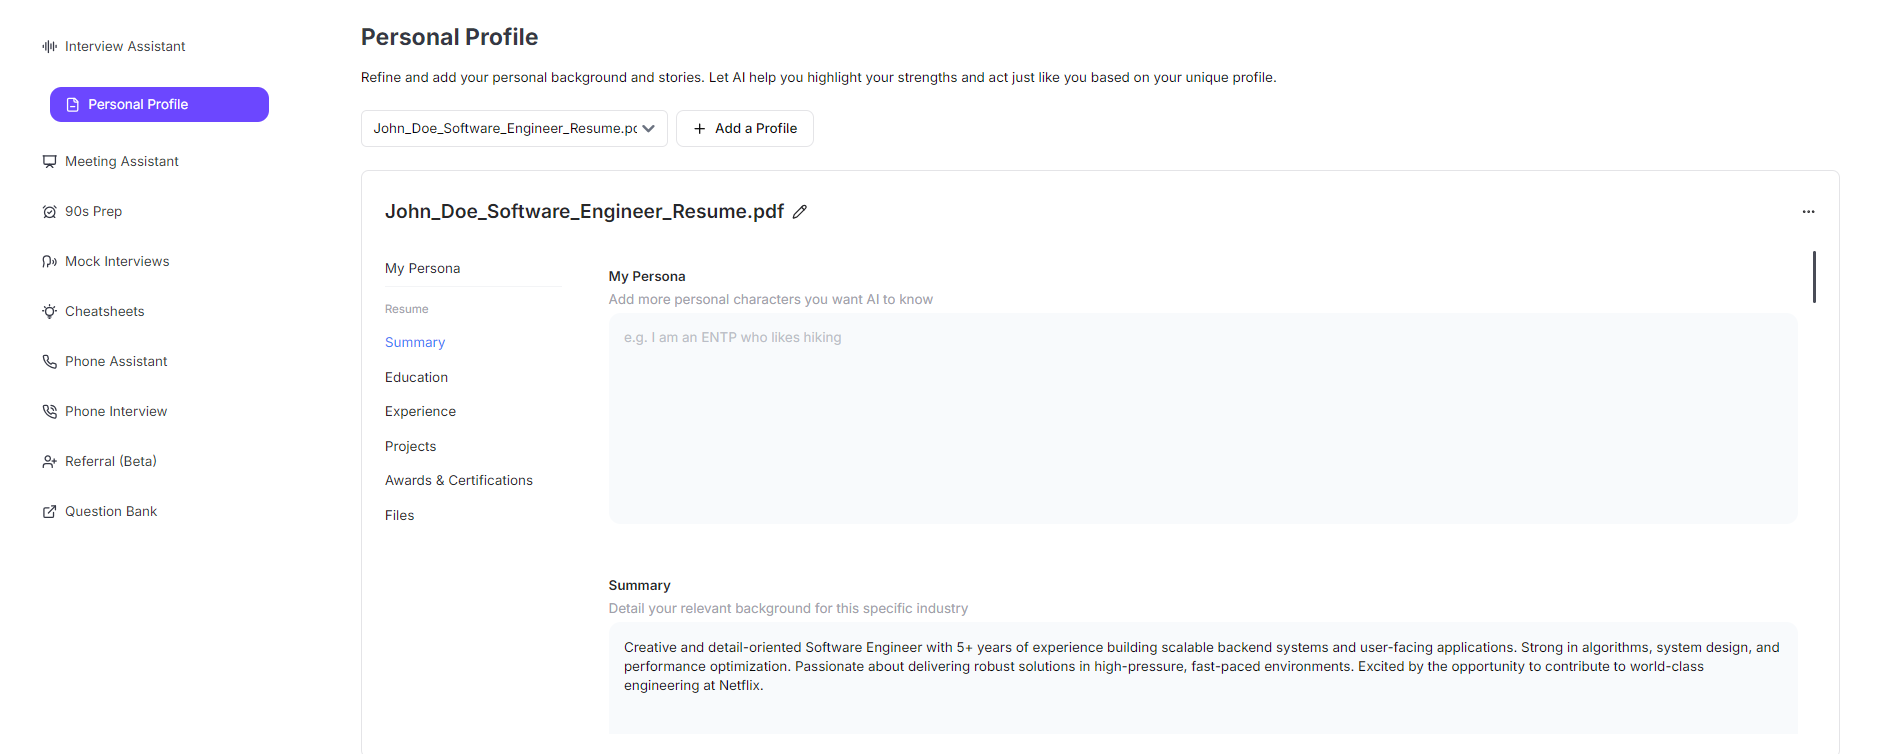Click the Meeting Assistant monitor icon
Viewport: 1886px width, 754px height.
[x=49, y=161]
